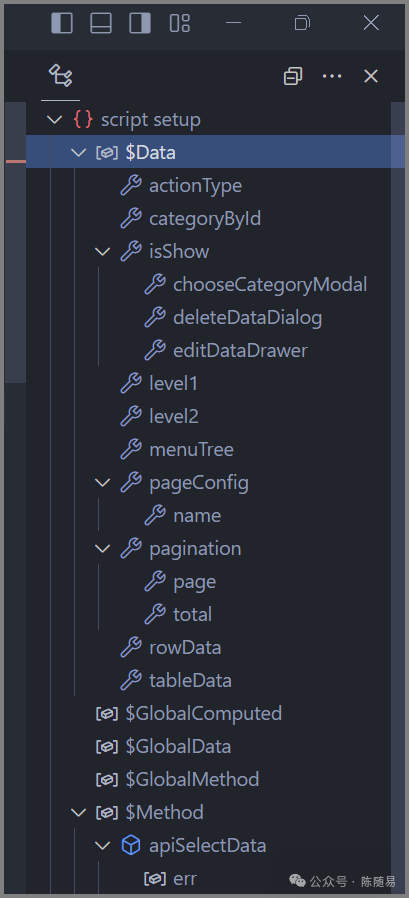The height and width of the screenshot is (898, 409).
Task: Collapse the $Data node chevron
Action: [x=78, y=153]
